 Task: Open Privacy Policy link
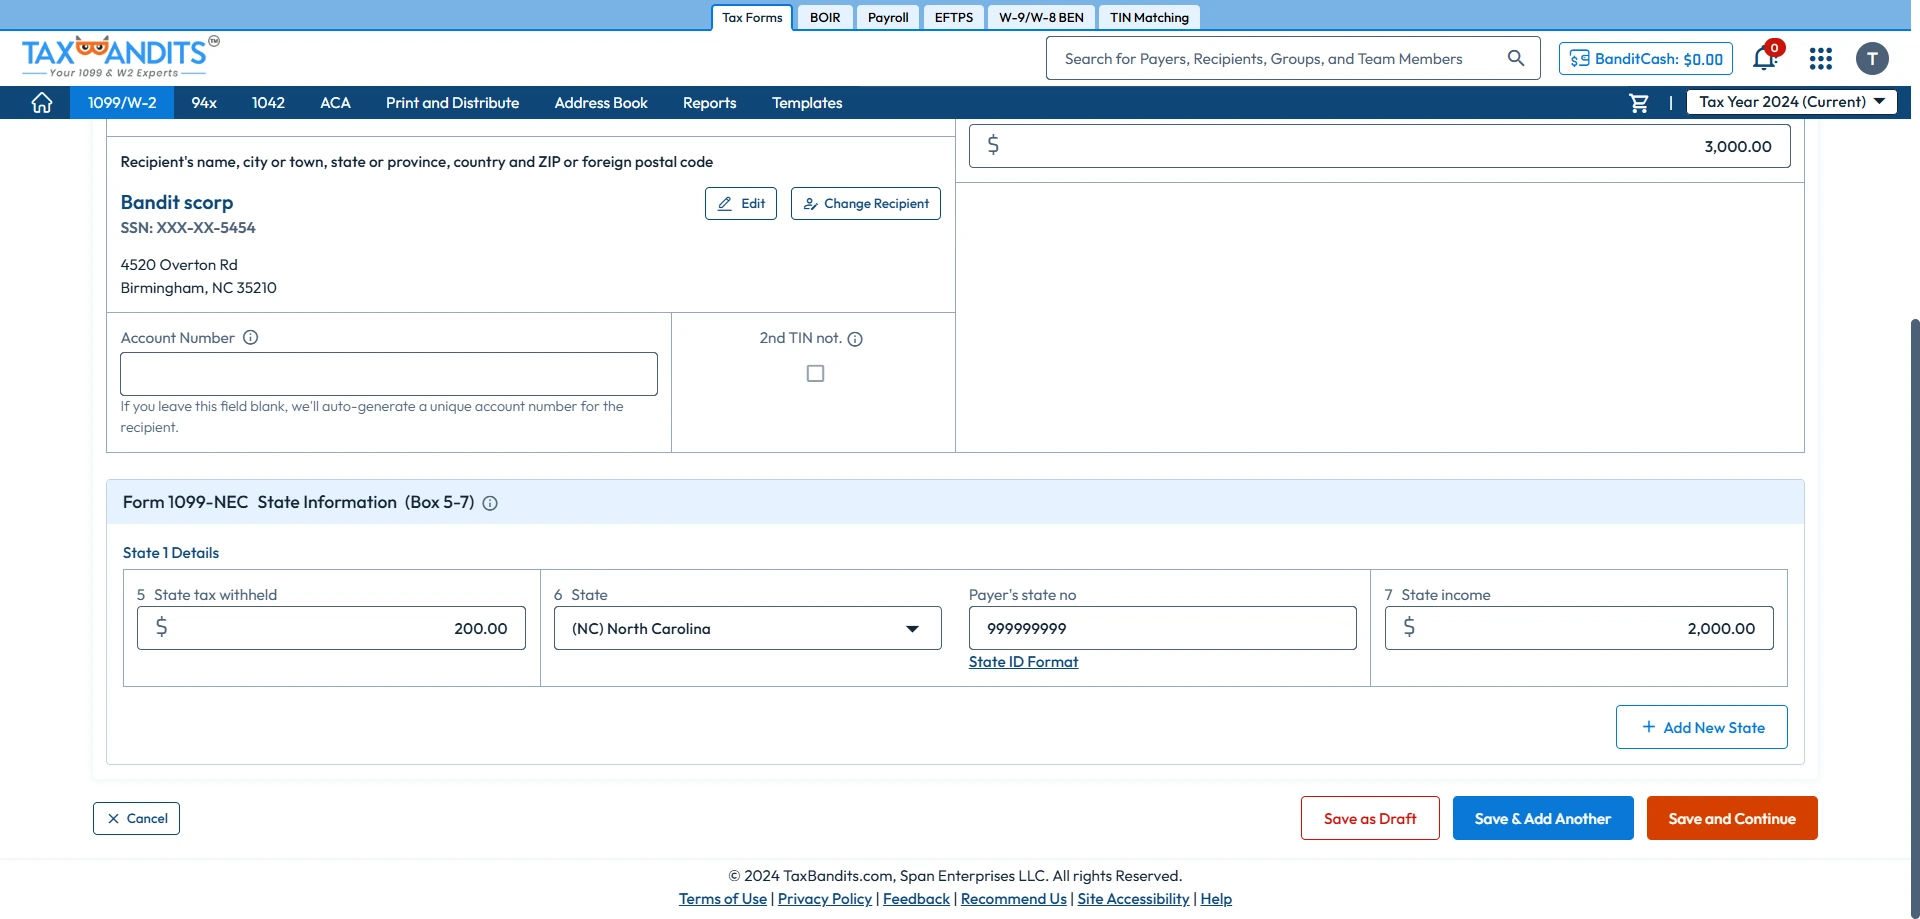coord(825,899)
